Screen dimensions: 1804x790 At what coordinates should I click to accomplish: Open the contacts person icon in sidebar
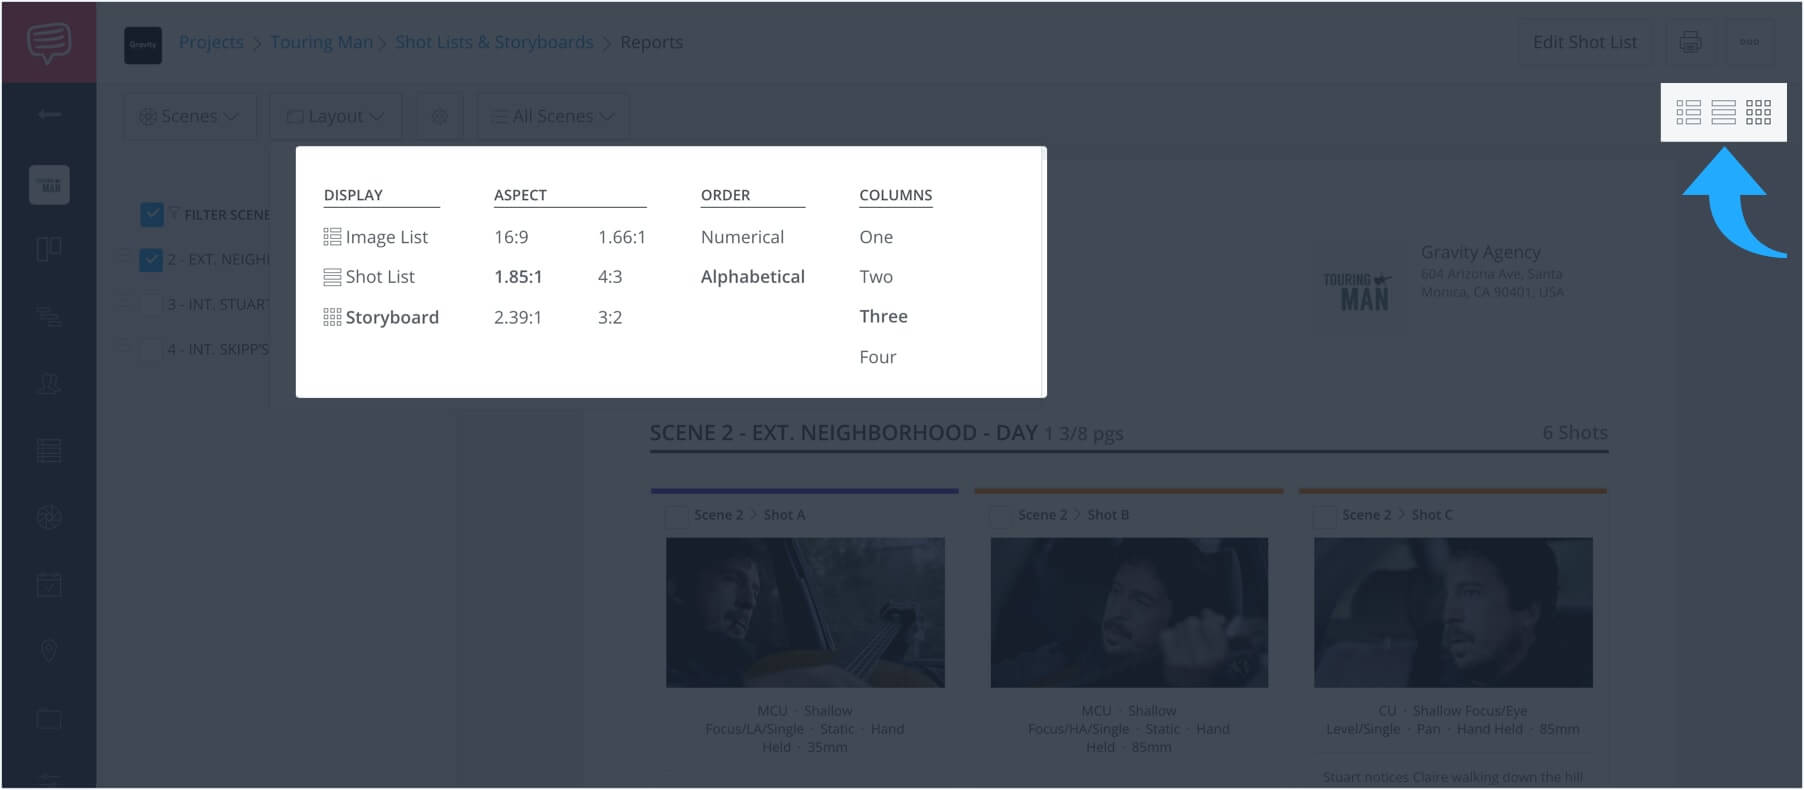49,384
